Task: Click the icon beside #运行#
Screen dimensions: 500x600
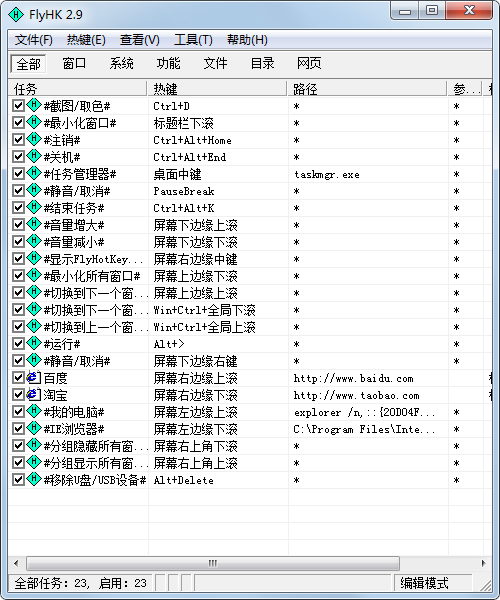Action: [x=34, y=343]
